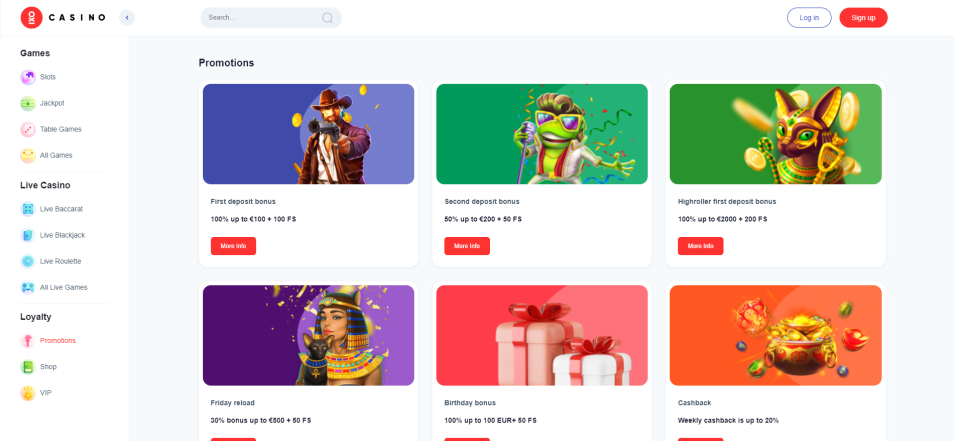Focus the Search input field
954x441 pixels.
pyautogui.click(x=271, y=18)
